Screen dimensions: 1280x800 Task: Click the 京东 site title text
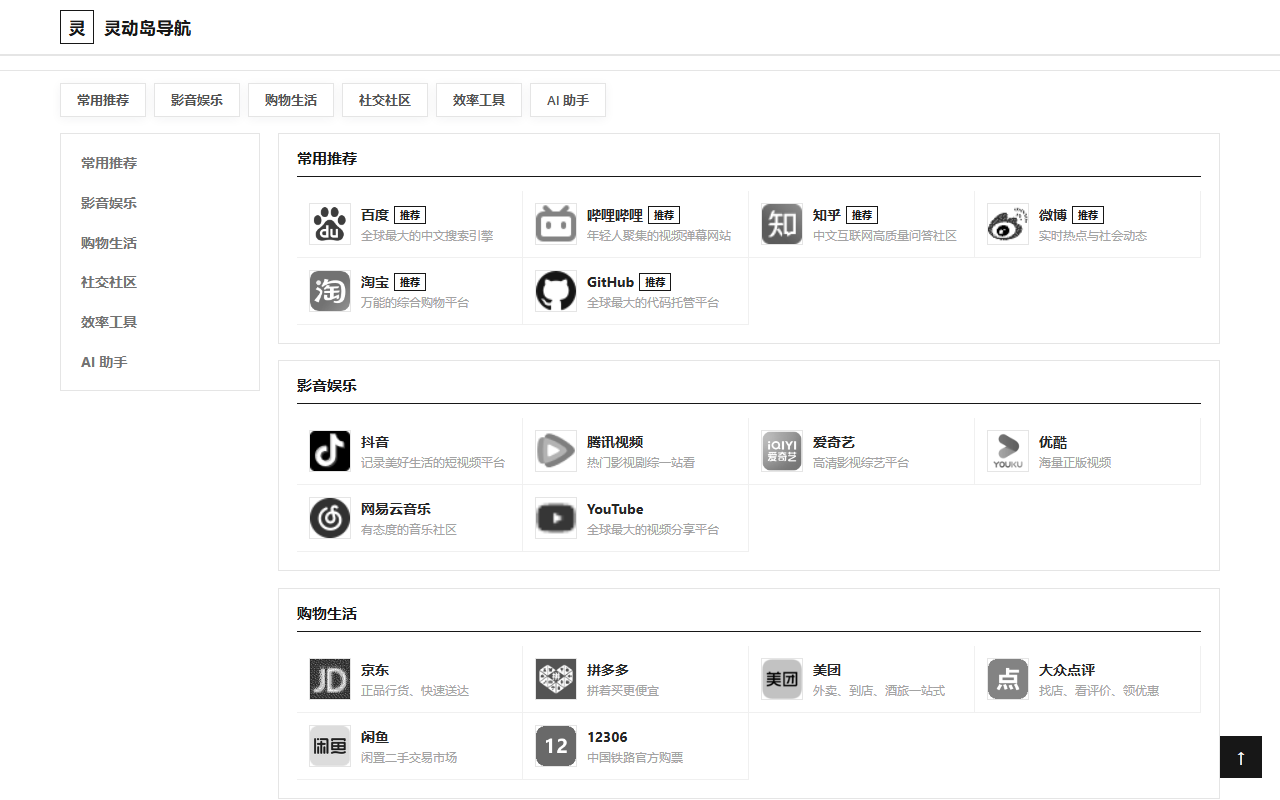click(x=375, y=670)
